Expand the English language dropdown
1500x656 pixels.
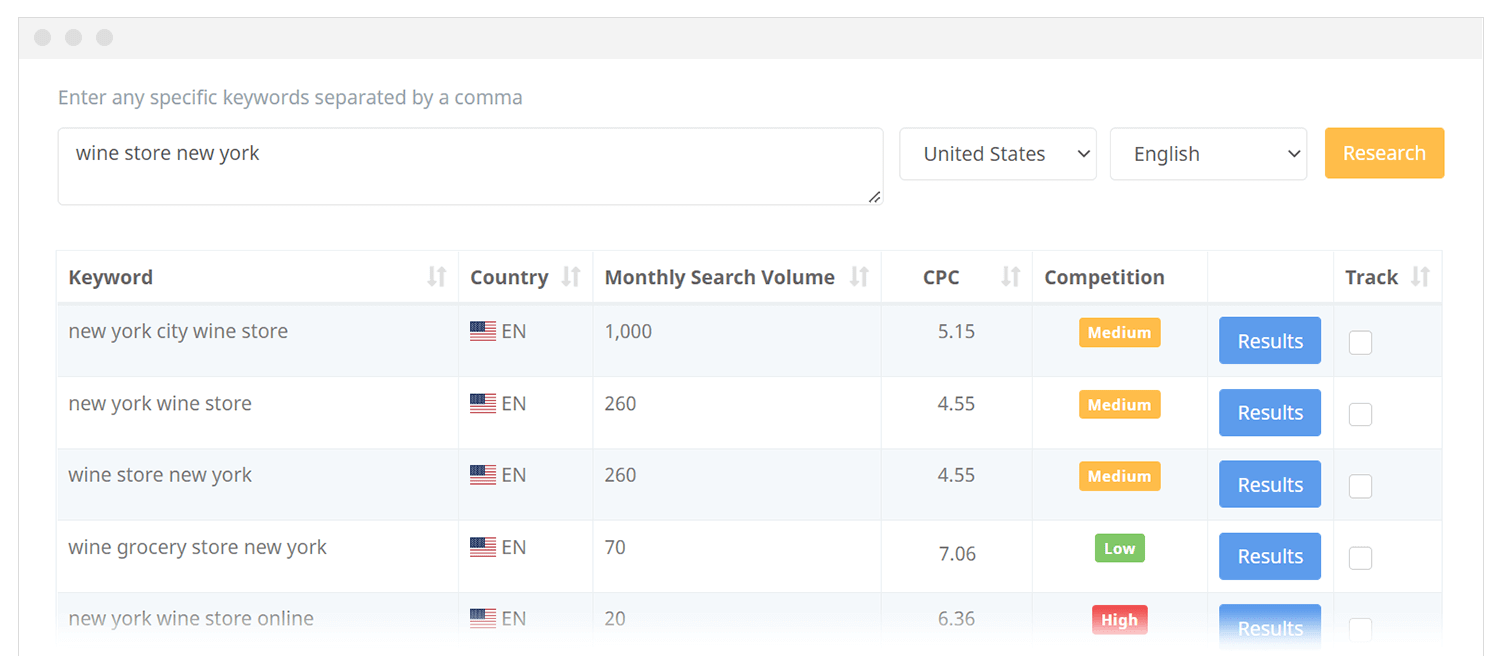[x=1208, y=154]
